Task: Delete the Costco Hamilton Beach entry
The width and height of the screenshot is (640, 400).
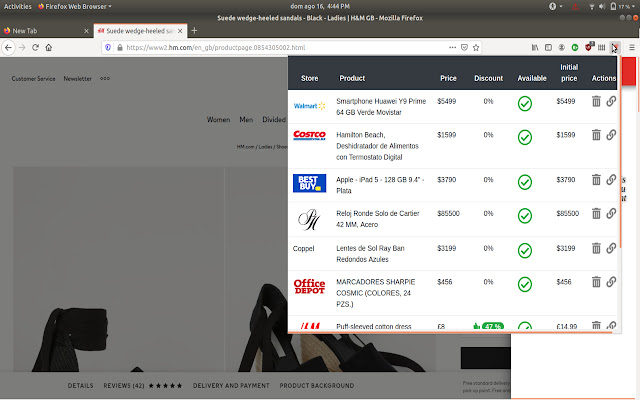Action: point(596,135)
